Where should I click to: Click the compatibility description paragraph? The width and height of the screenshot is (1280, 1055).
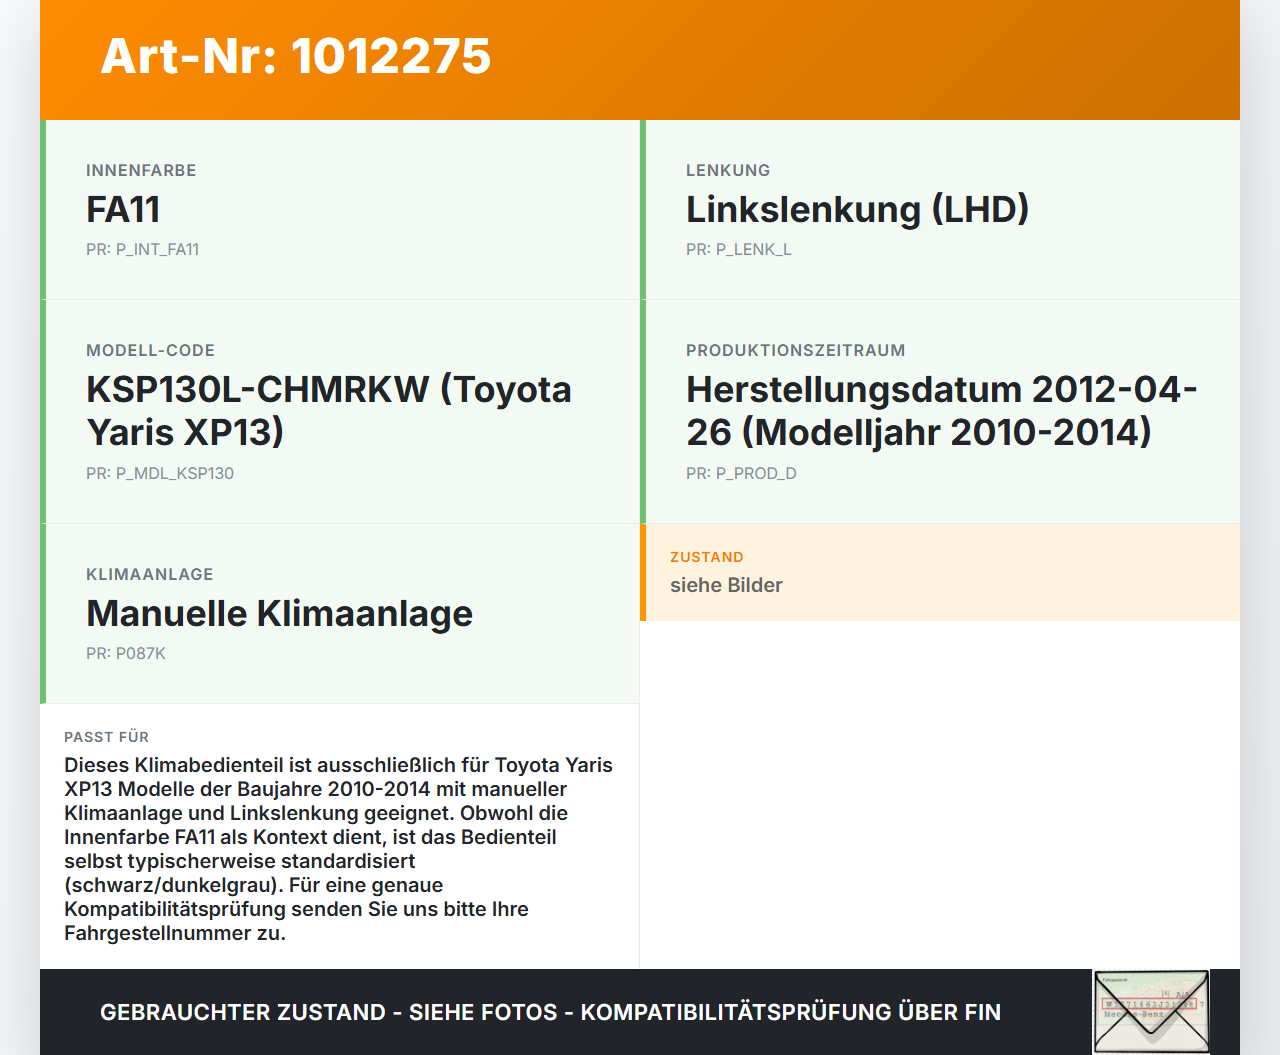339,849
